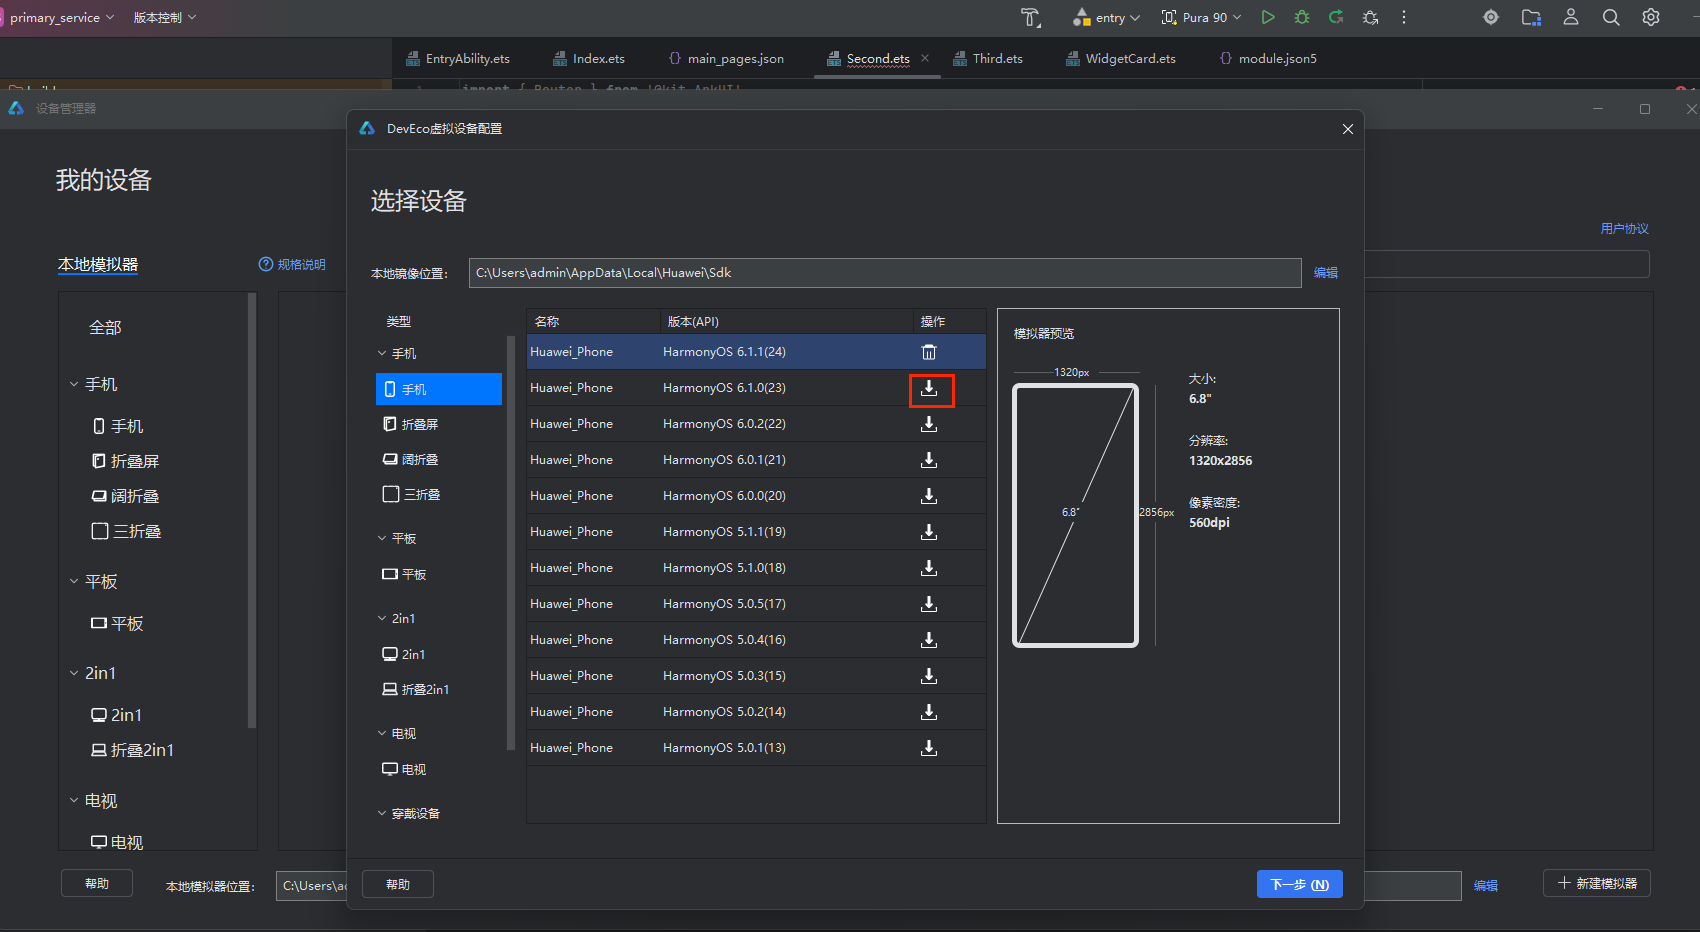Open the 规格说明 help link
Screen dimensions: 1700x932
pyautogui.click(x=292, y=264)
